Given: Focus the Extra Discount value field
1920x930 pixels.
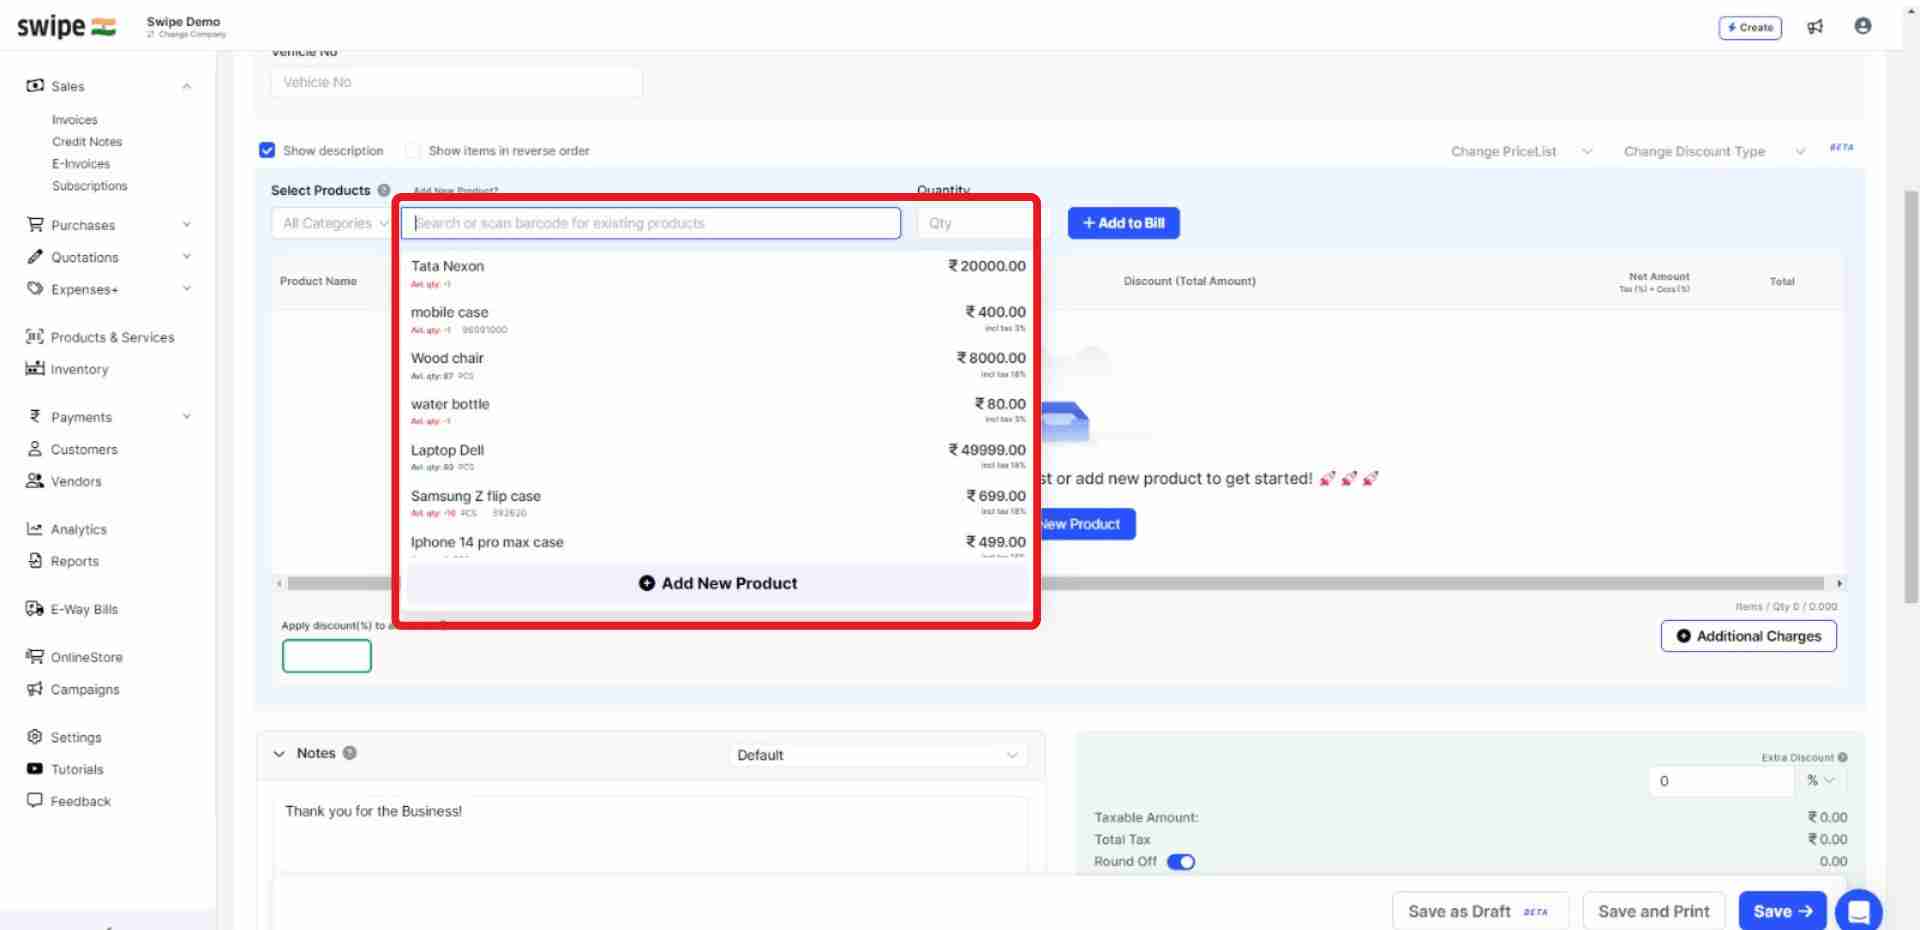Looking at the screenshot, I should click(1722, 781).
